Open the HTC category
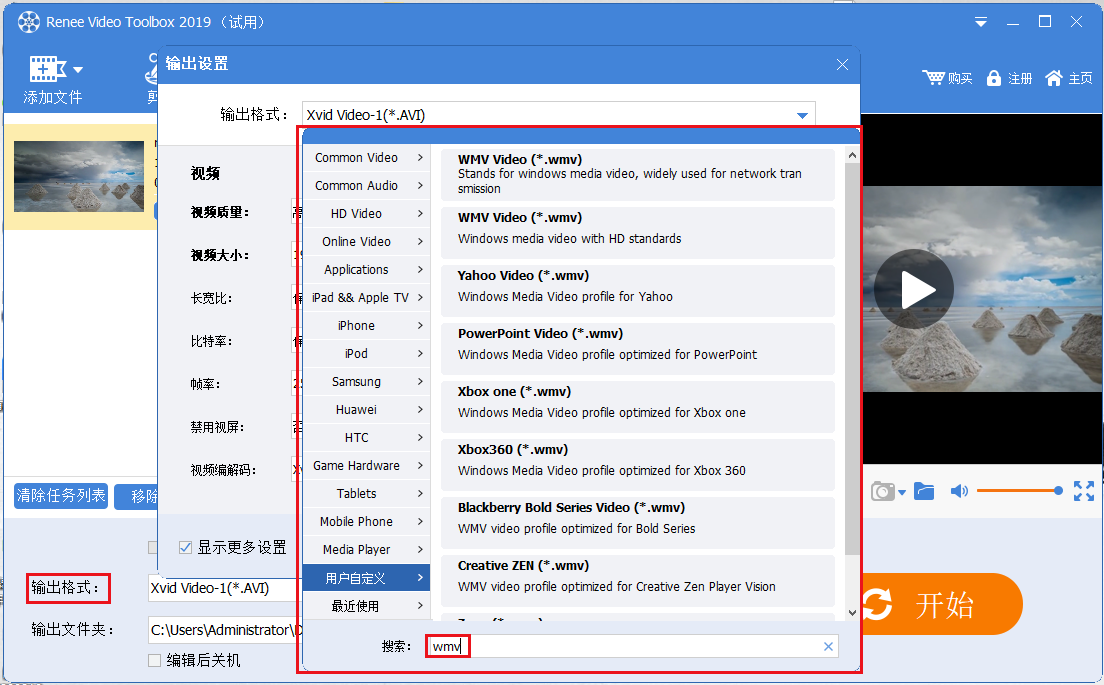1104x685 pixels. point(365,438)
